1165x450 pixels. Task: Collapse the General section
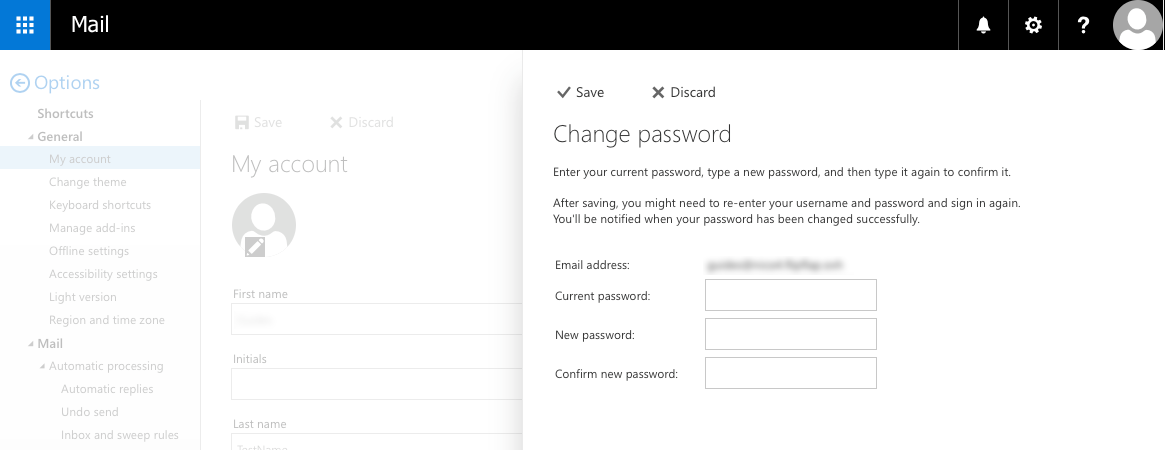point(30,137)
